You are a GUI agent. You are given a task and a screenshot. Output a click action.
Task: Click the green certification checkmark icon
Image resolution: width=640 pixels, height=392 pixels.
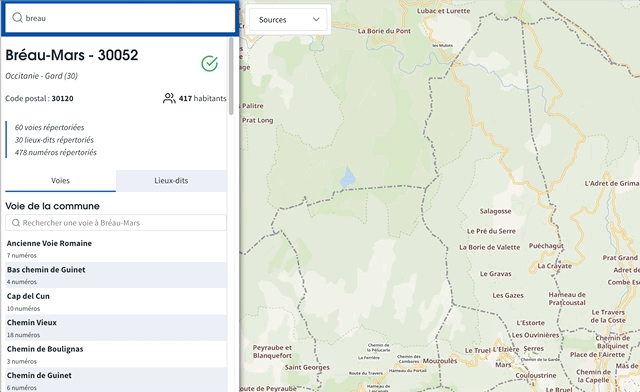click(209, 64)
